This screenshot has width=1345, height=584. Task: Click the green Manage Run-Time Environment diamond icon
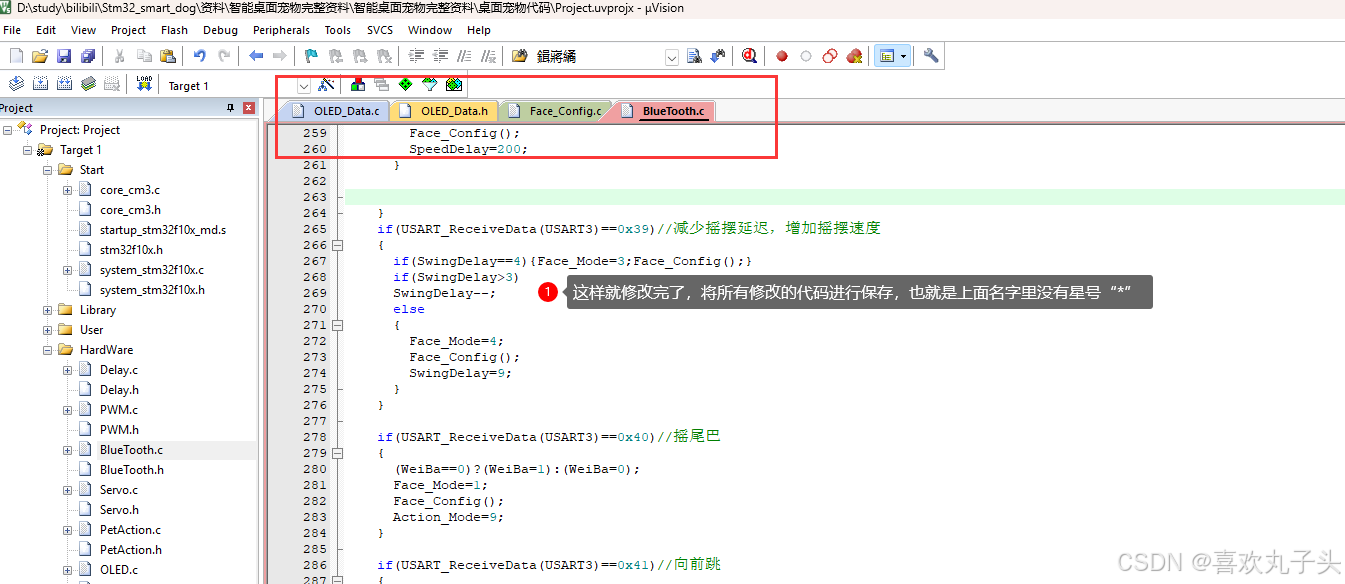405,85
